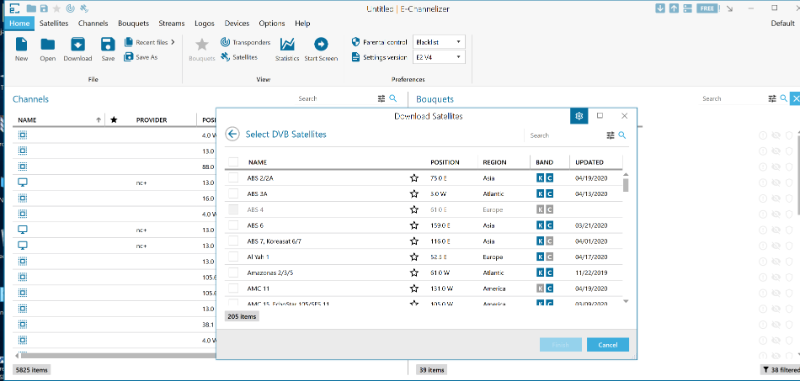Click the star of Amazonas 2/3/5
800x381 pixels.
414,272
